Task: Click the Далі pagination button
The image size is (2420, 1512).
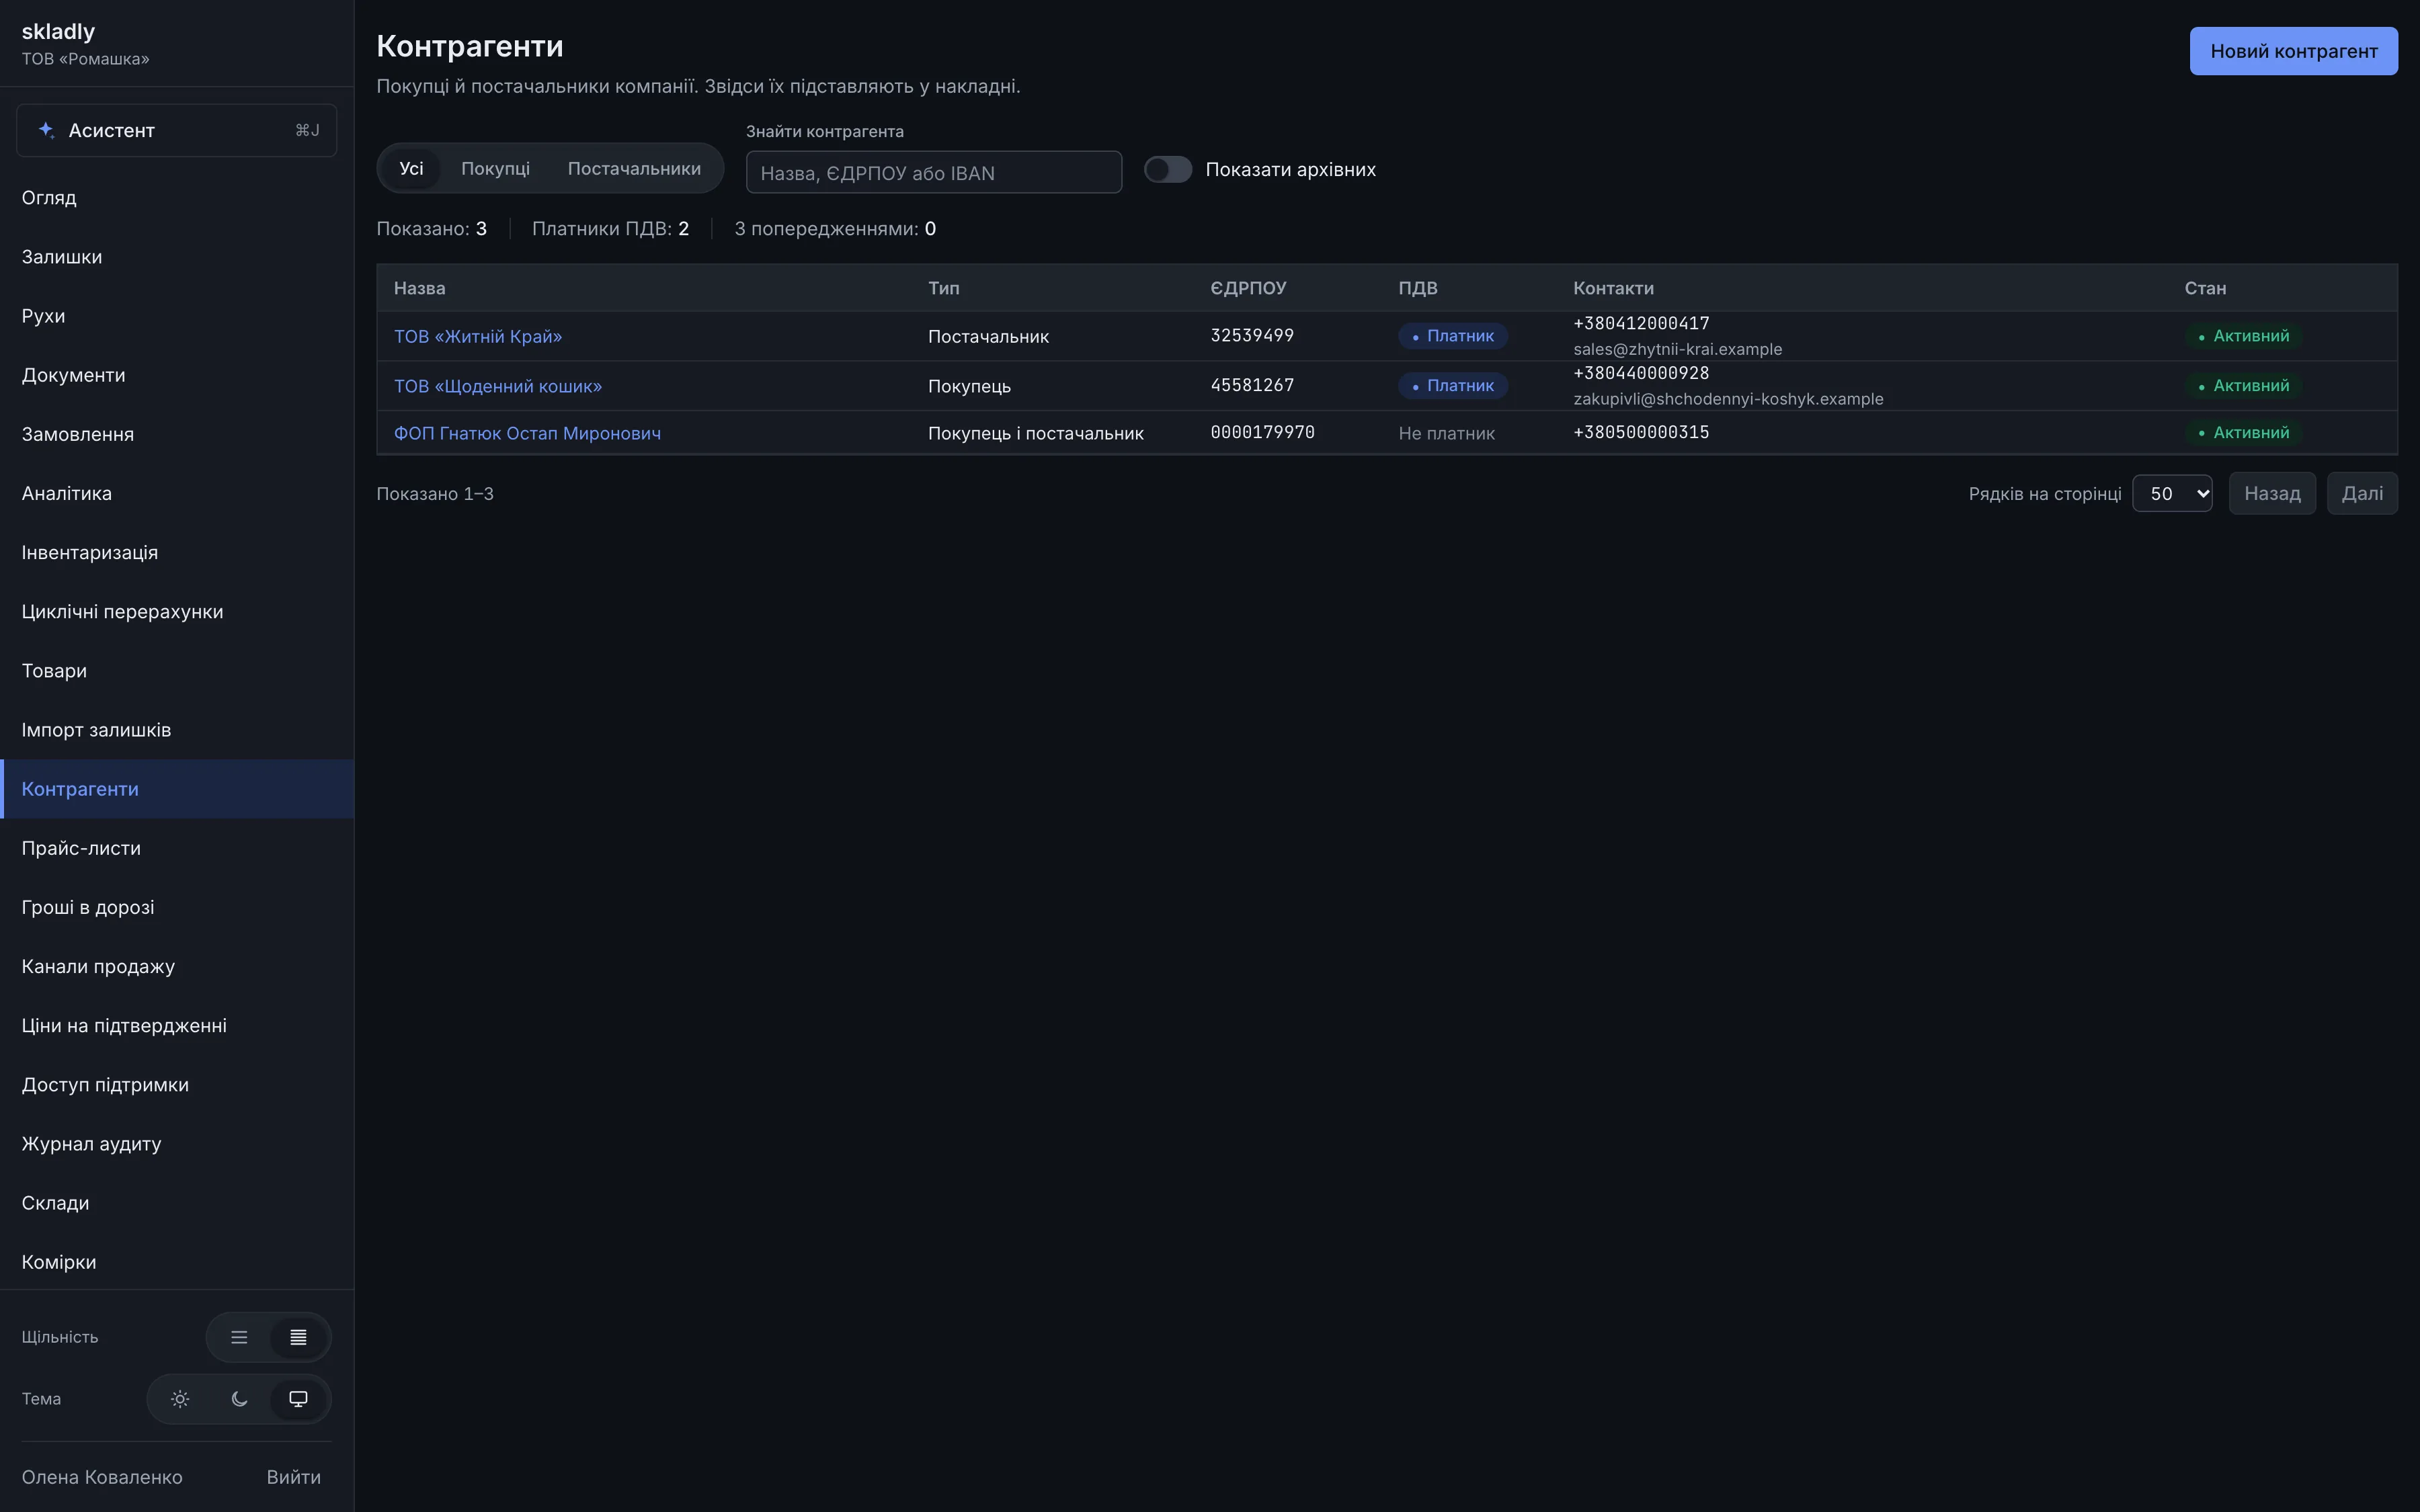Action: [2362, 494]
